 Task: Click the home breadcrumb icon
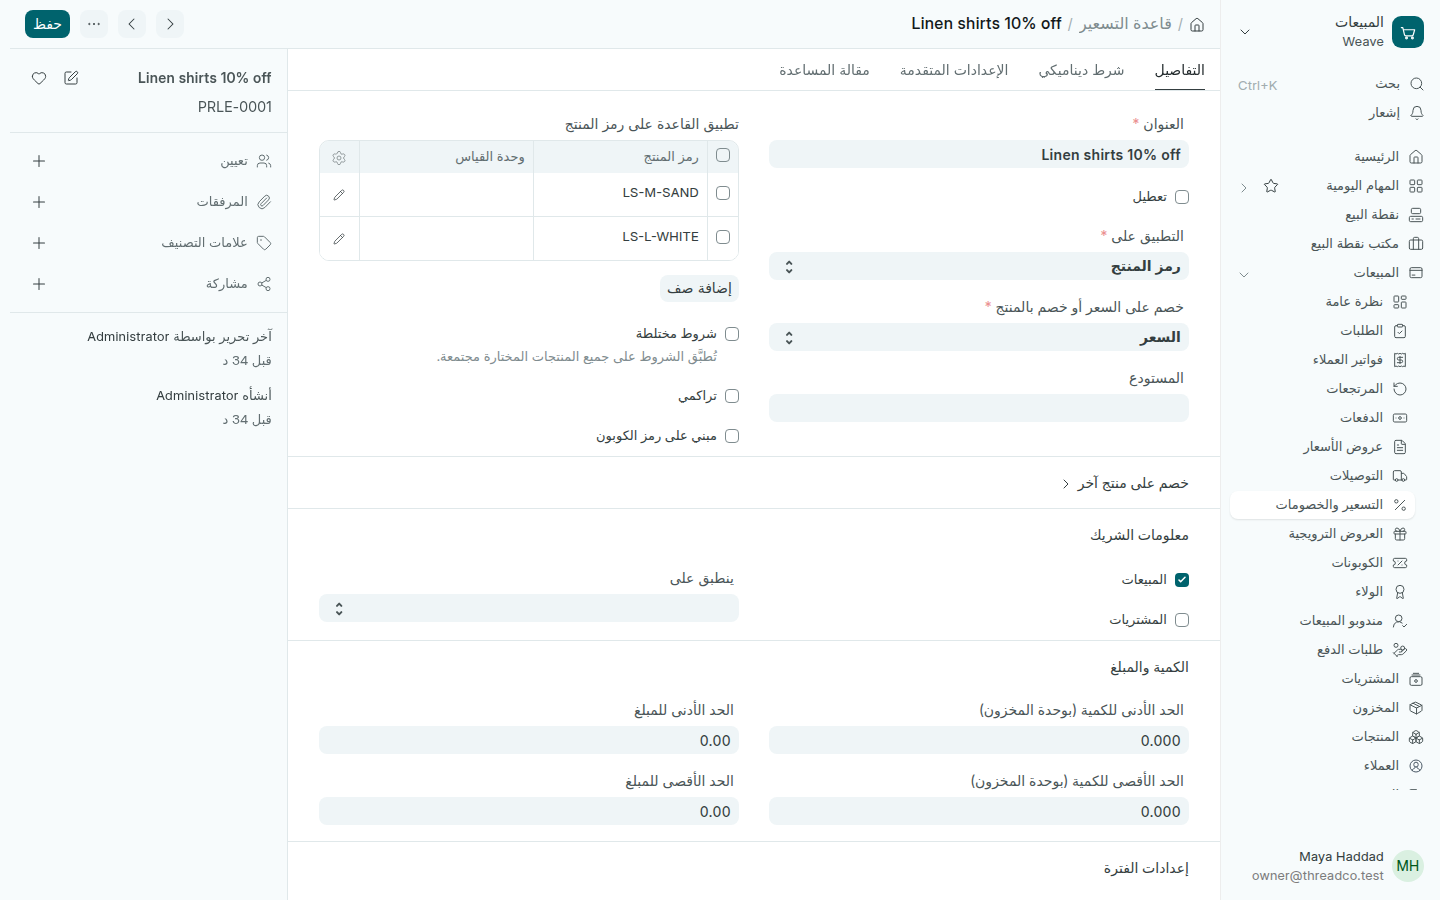coord(1197,24)
